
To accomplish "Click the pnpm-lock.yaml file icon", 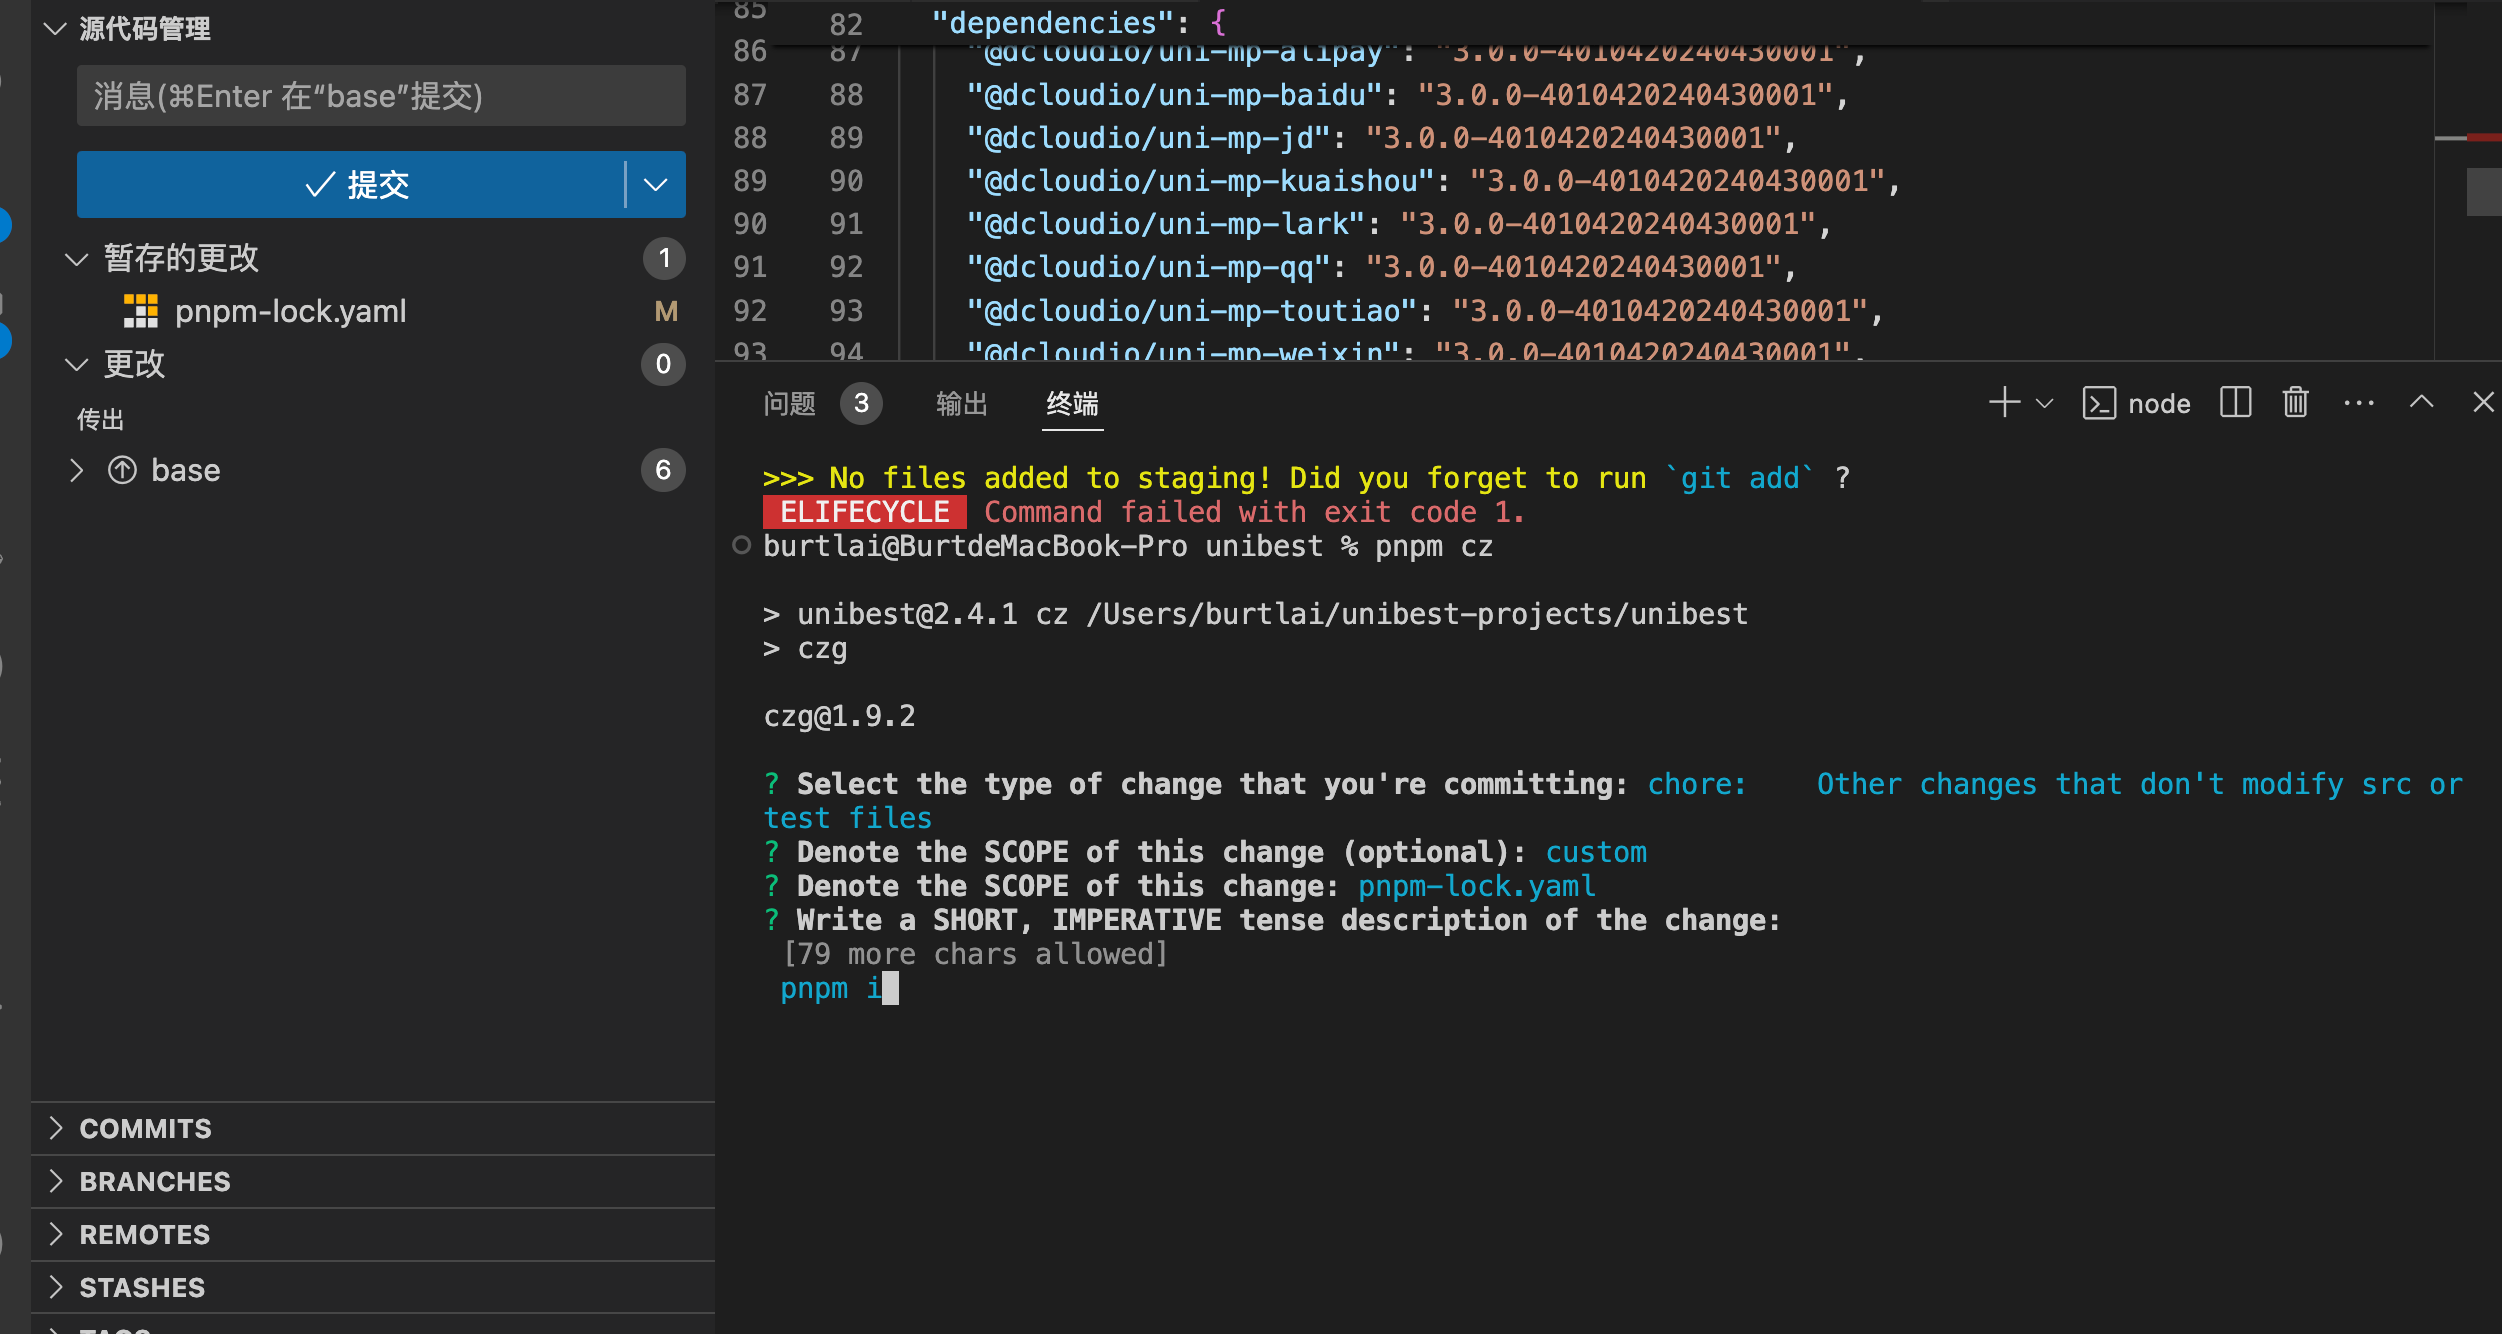I will 141,311.
